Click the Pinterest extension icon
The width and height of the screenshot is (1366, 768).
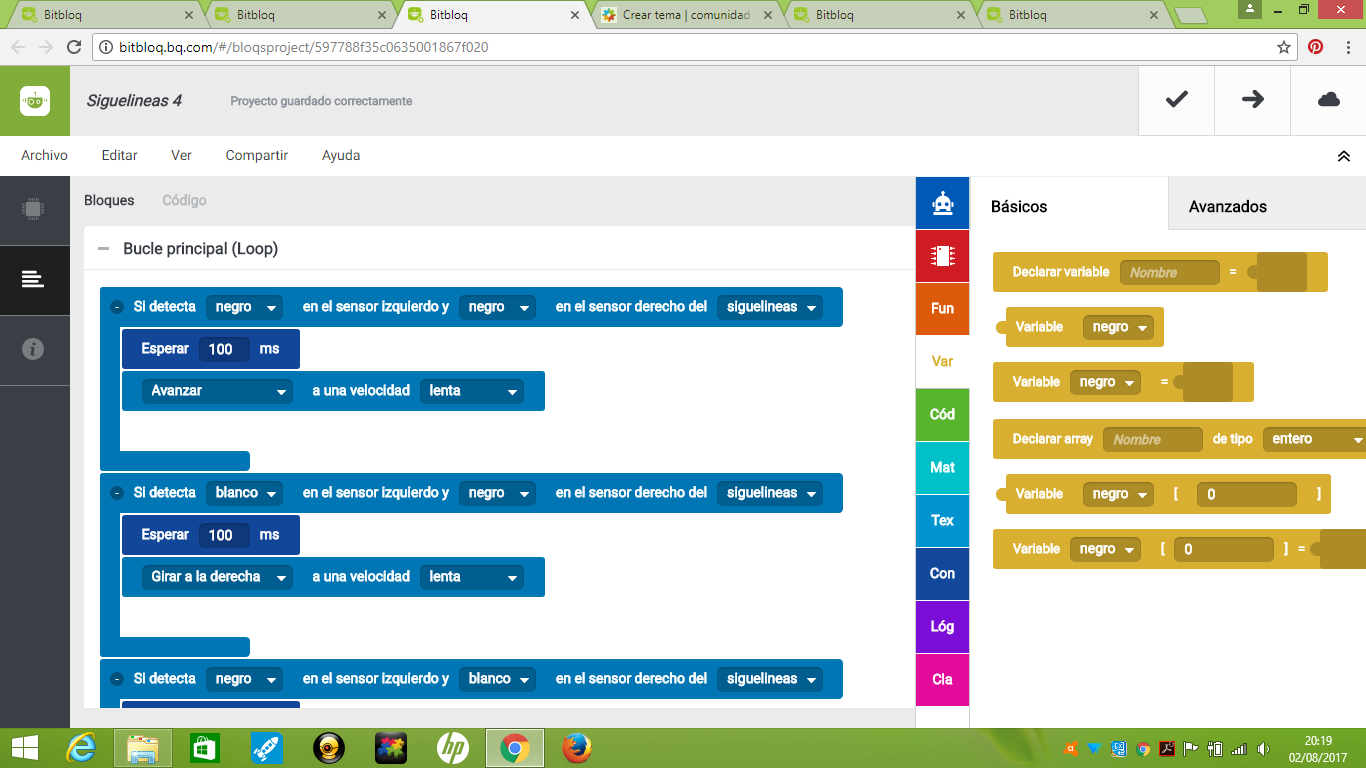[1316, 47]
